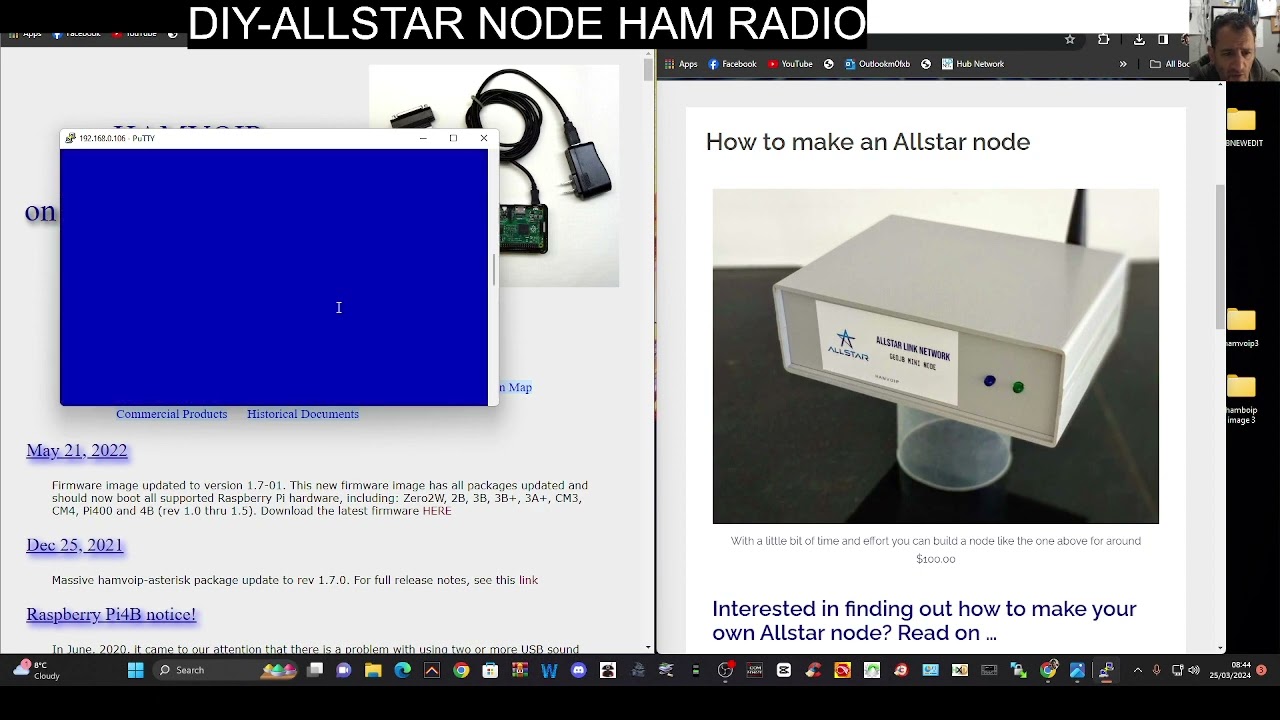Viewport: 1280px width, 720px height.
Task: Open WinRAR from the taskbar
Action: click(x=519, y=670)
